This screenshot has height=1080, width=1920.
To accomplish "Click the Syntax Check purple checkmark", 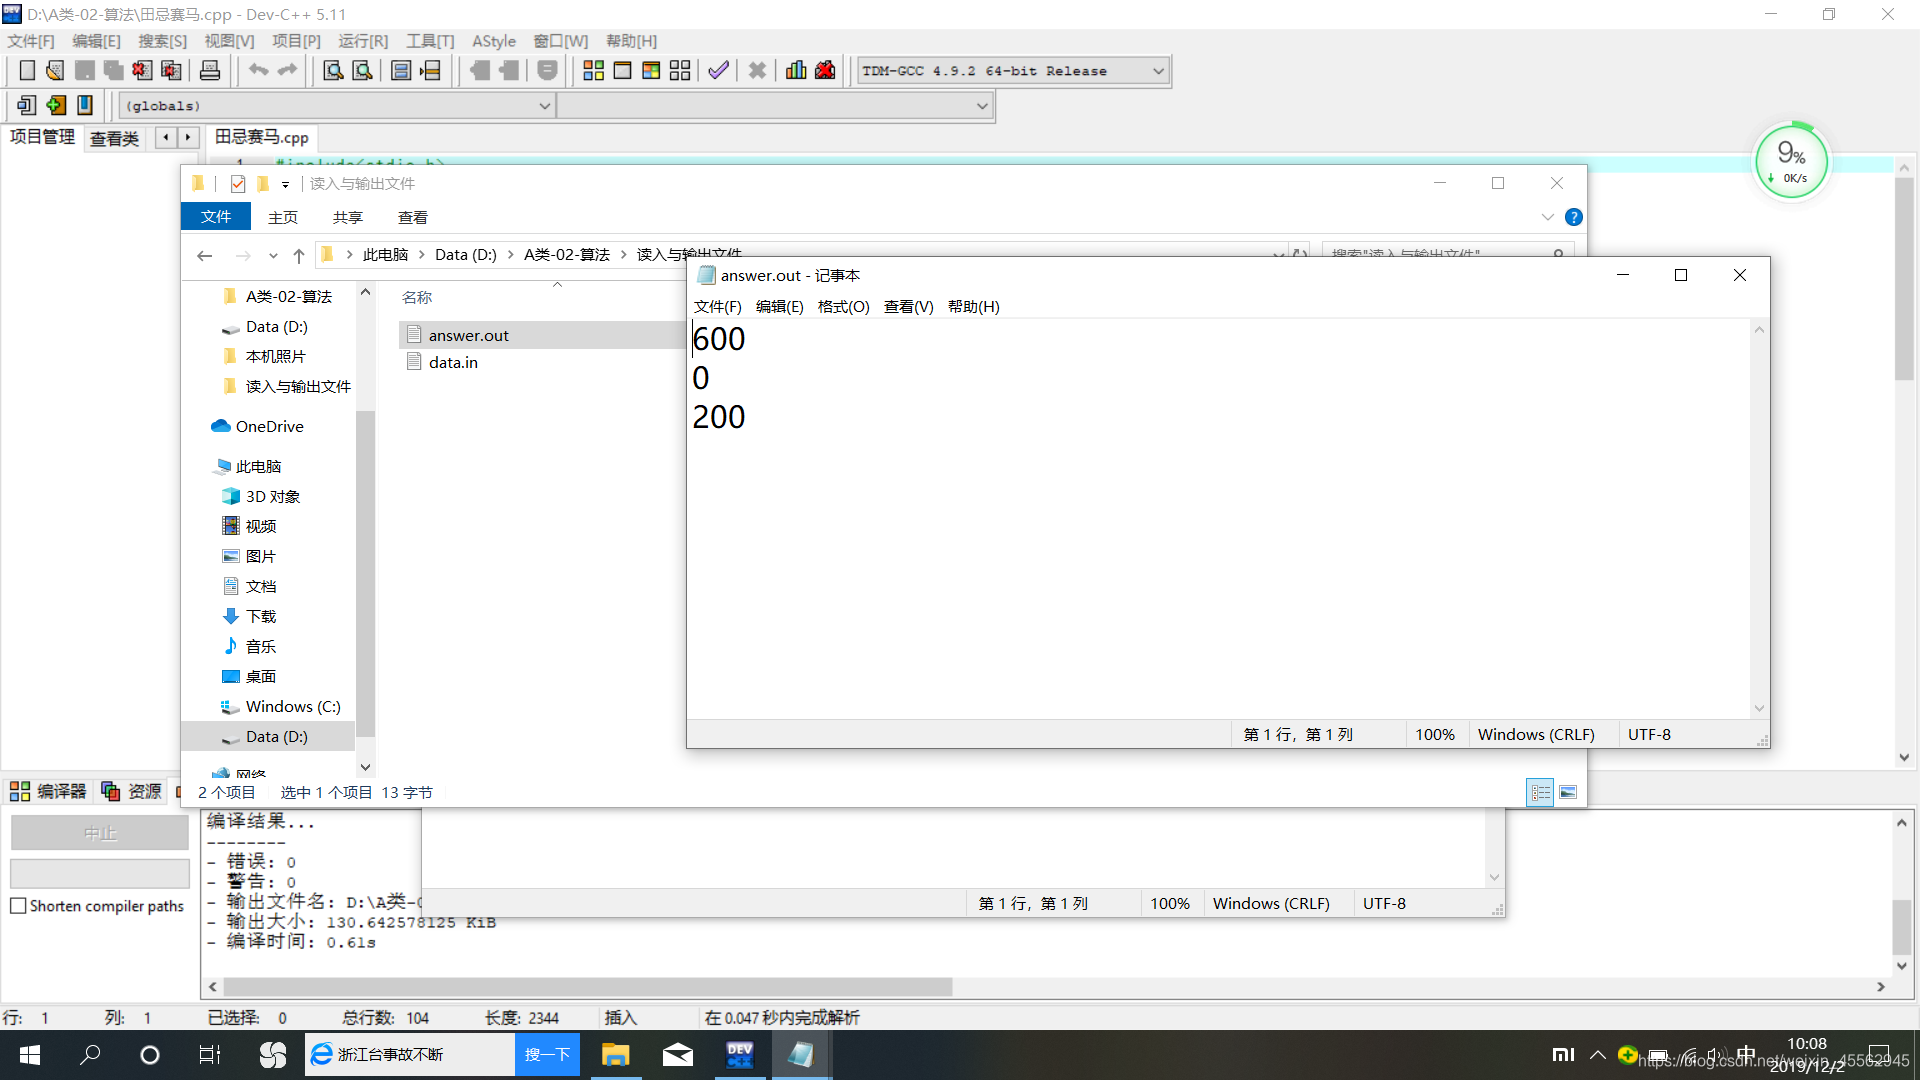I will pyautogui.click(x=718, y=71).
